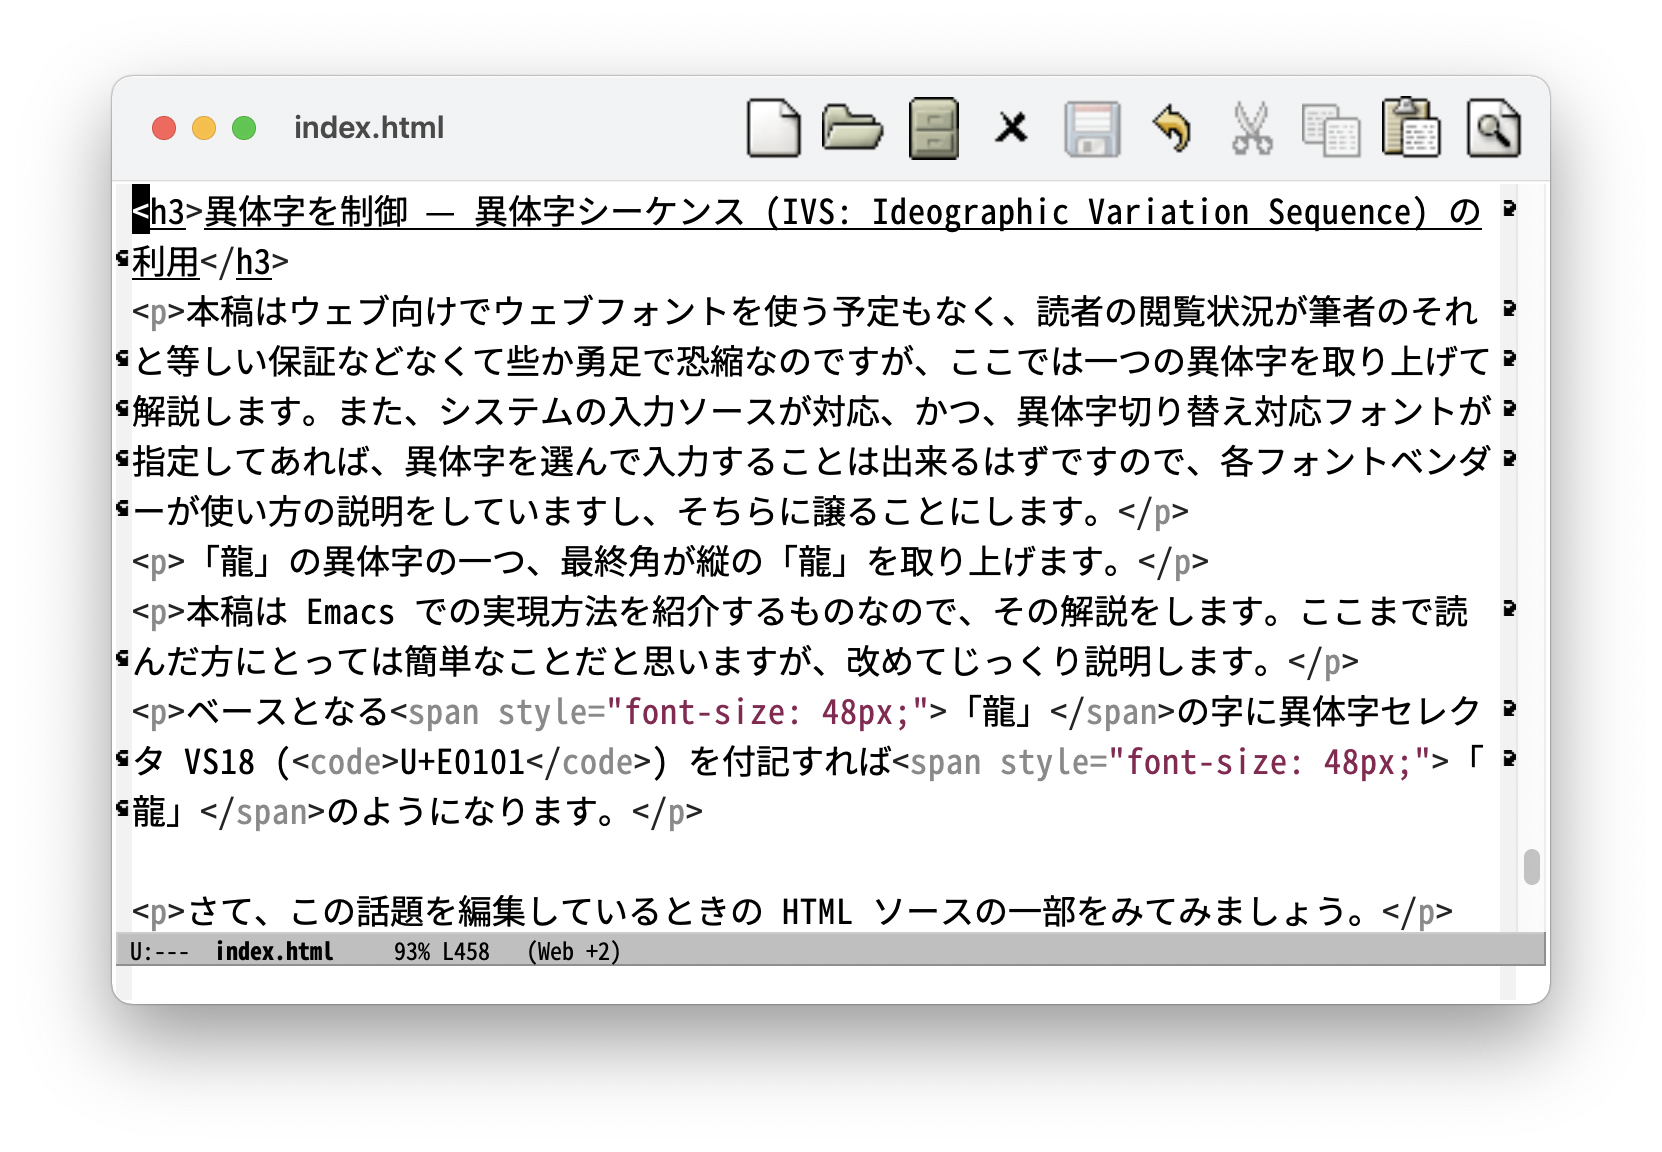Save the buffer using the floppy icon
Image resolution: width=1662 pixels, height=1152 pixels.
(1092, 129)
